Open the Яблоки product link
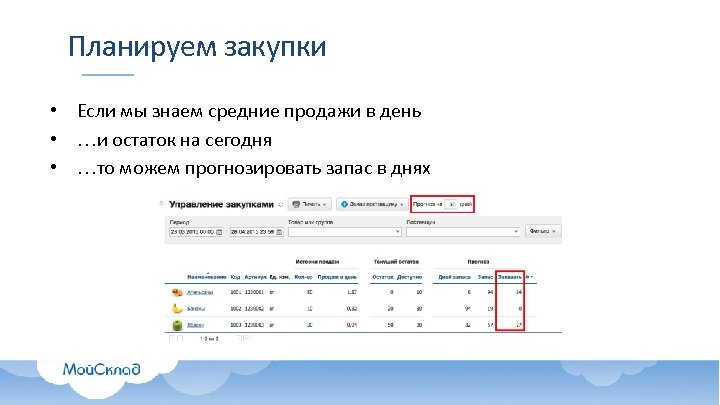 (x=195, y=325)
